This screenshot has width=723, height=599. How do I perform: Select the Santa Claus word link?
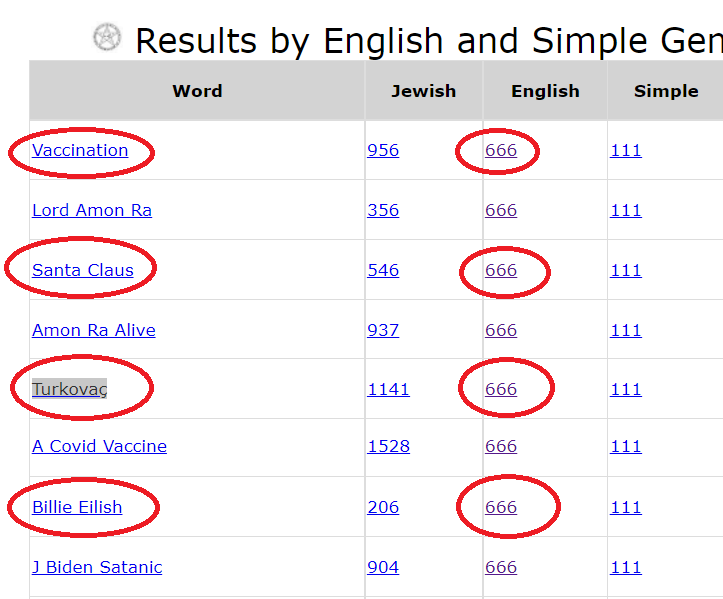[x=83, y=270]
